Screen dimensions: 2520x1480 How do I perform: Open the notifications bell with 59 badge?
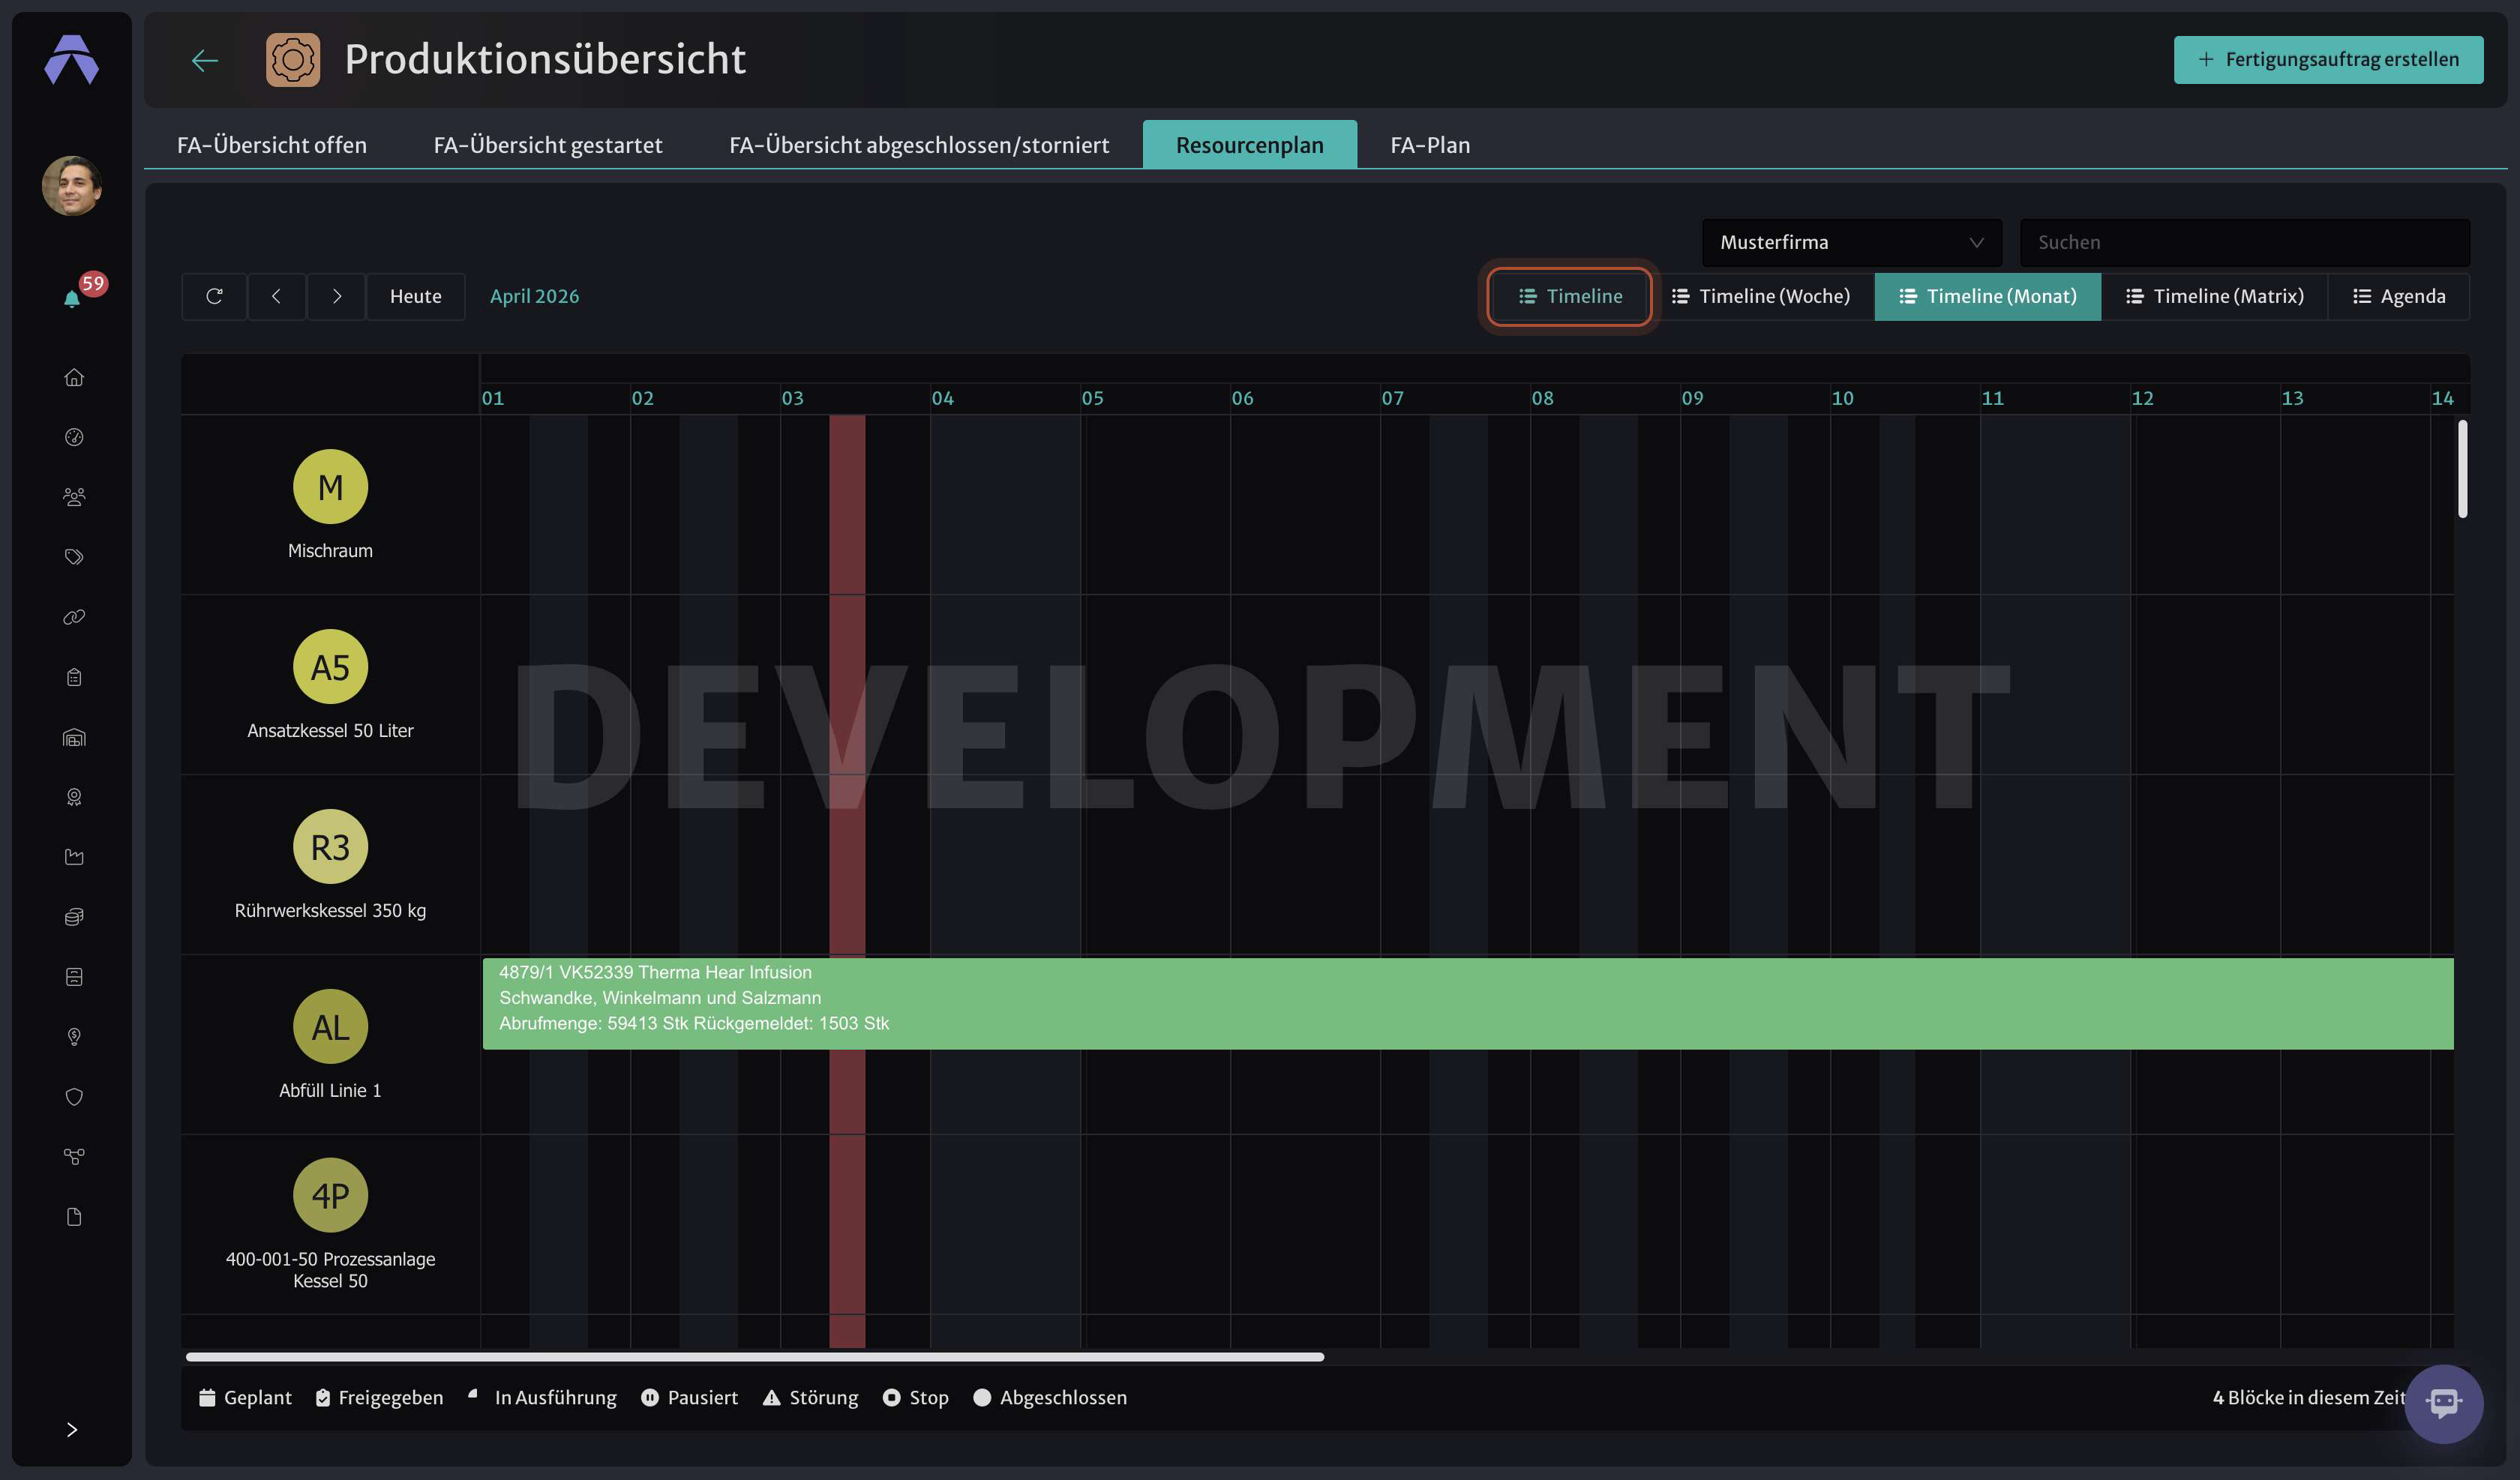click(x=72, y=298)
